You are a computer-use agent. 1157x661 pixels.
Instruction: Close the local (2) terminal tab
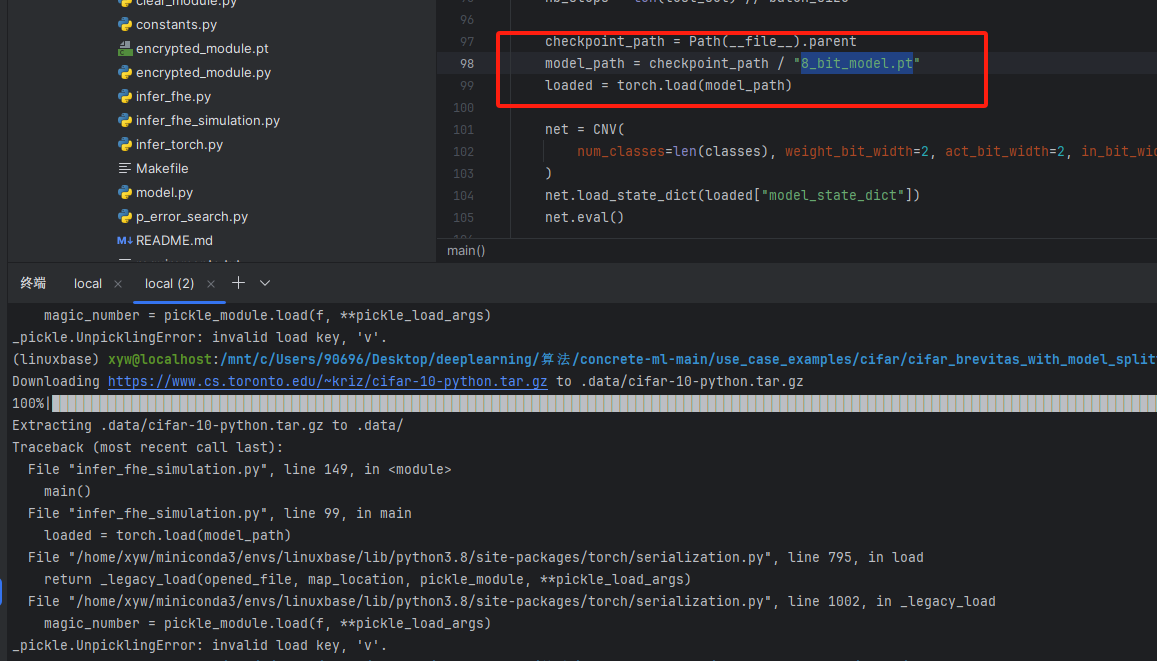pos(211,284)
